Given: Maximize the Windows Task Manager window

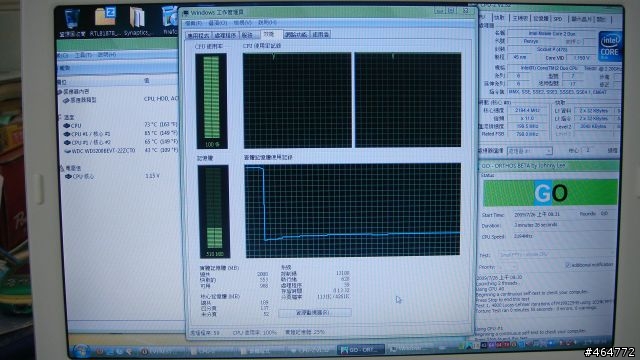Looking at the screenshot, I should (x=452, y=11).
